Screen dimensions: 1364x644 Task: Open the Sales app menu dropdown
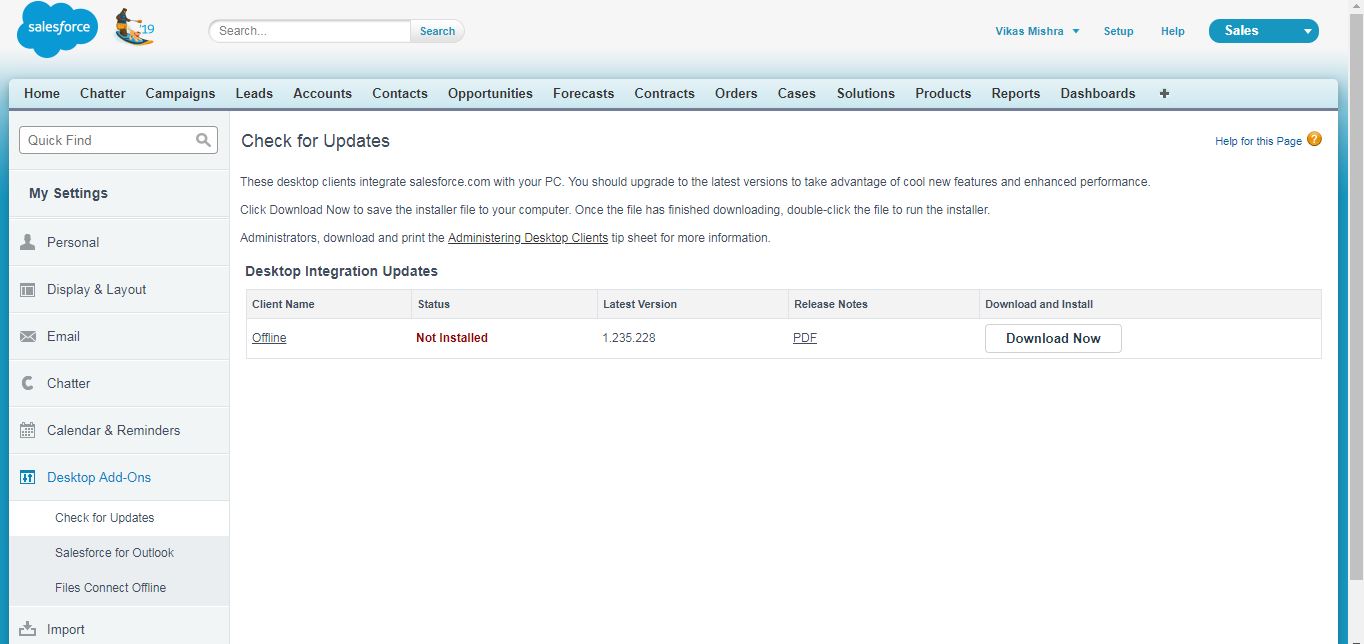(1264, 31)
